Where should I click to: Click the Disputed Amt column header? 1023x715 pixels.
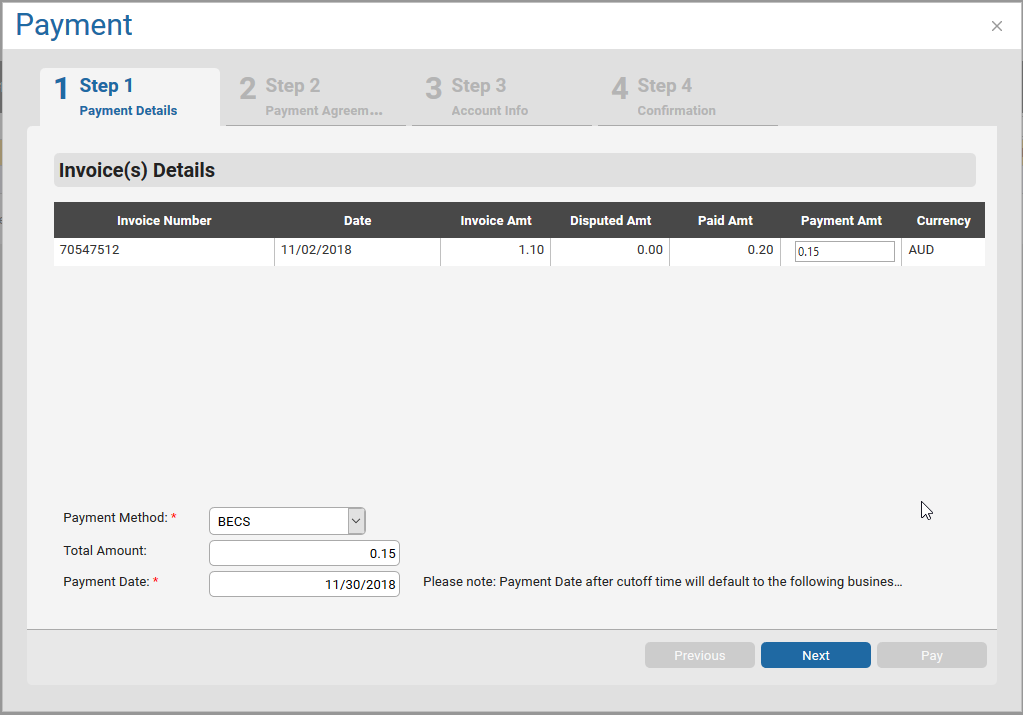coord(610,220)
